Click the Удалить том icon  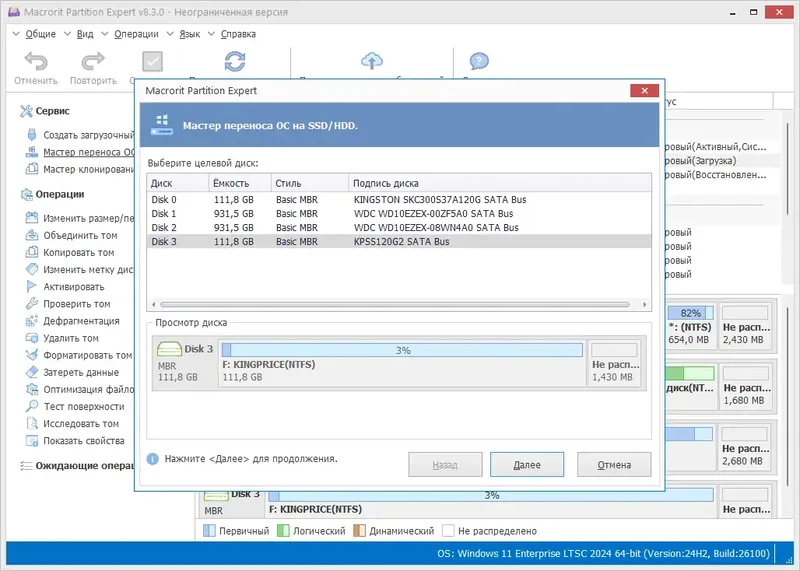[32, 338]
